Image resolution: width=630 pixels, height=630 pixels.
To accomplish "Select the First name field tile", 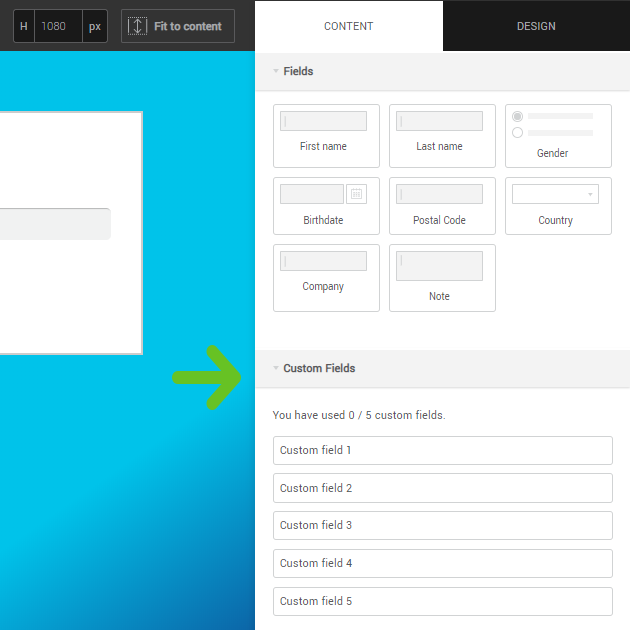I will (x=326, y=135).
